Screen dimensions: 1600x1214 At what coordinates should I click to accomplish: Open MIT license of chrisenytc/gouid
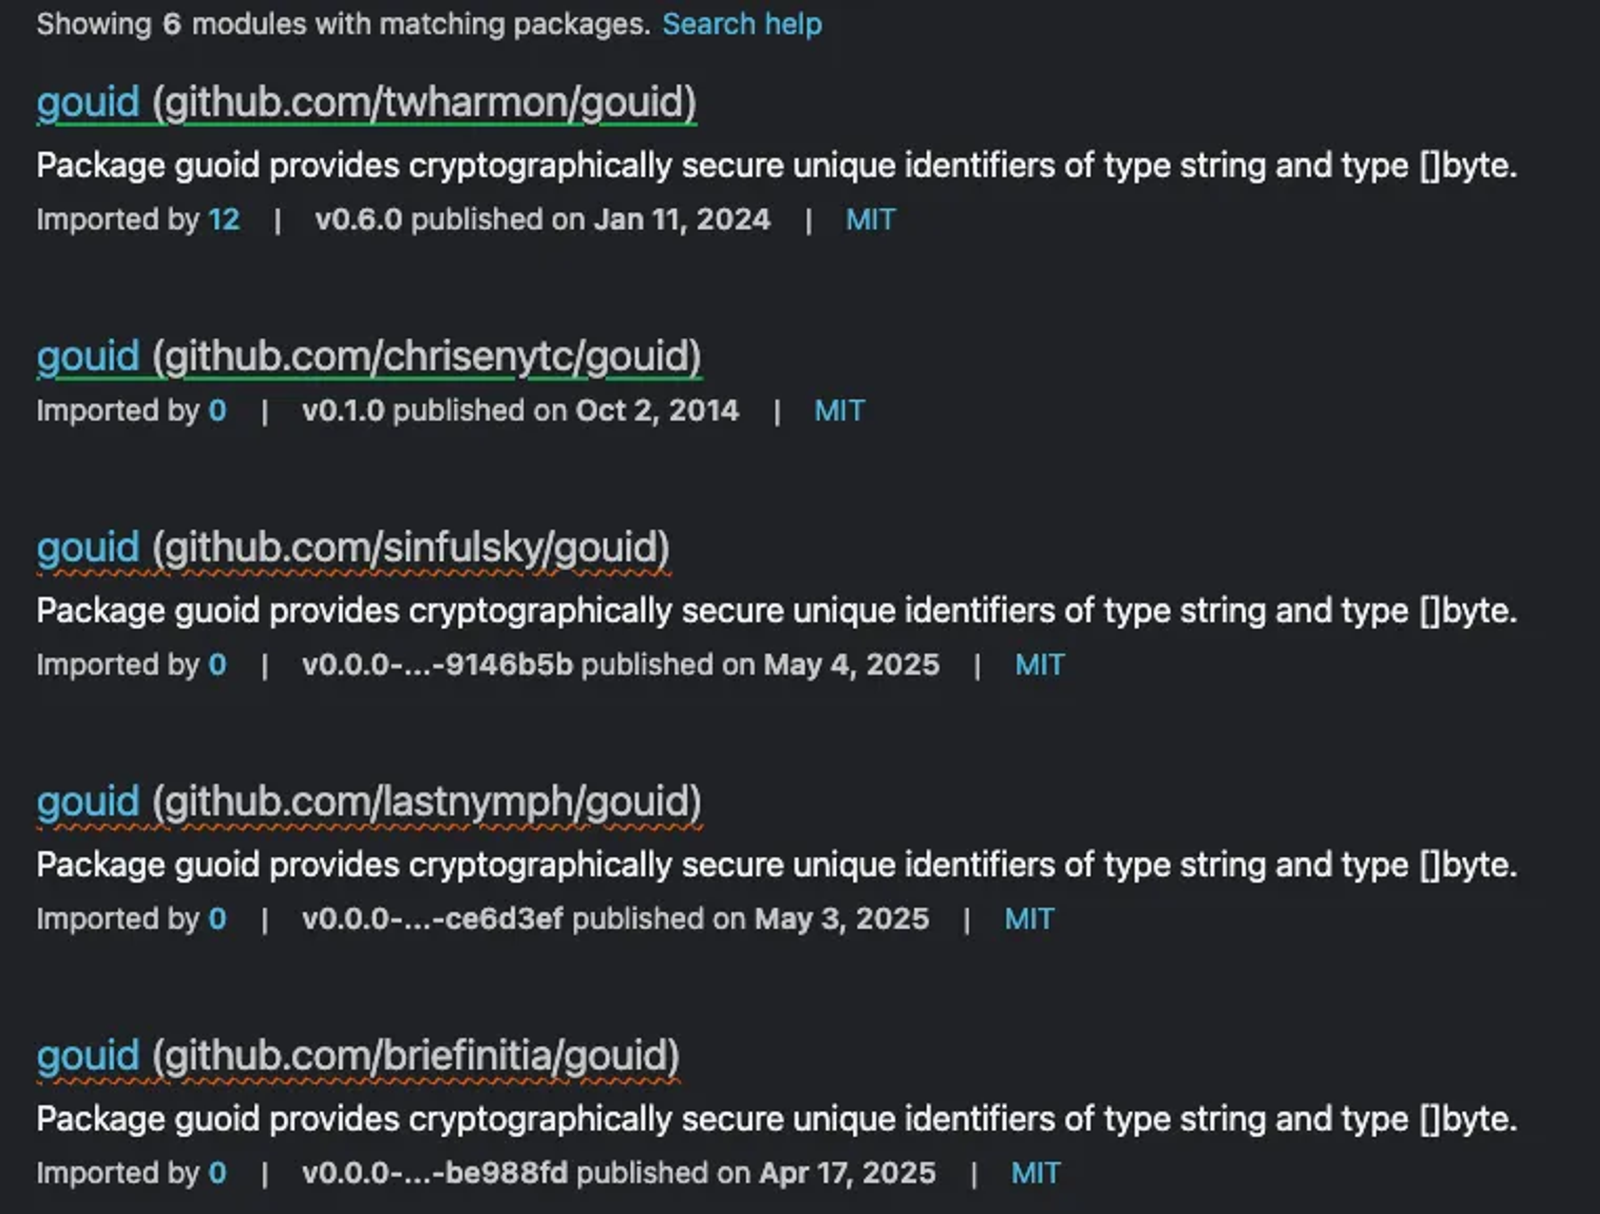pos(839,410)
